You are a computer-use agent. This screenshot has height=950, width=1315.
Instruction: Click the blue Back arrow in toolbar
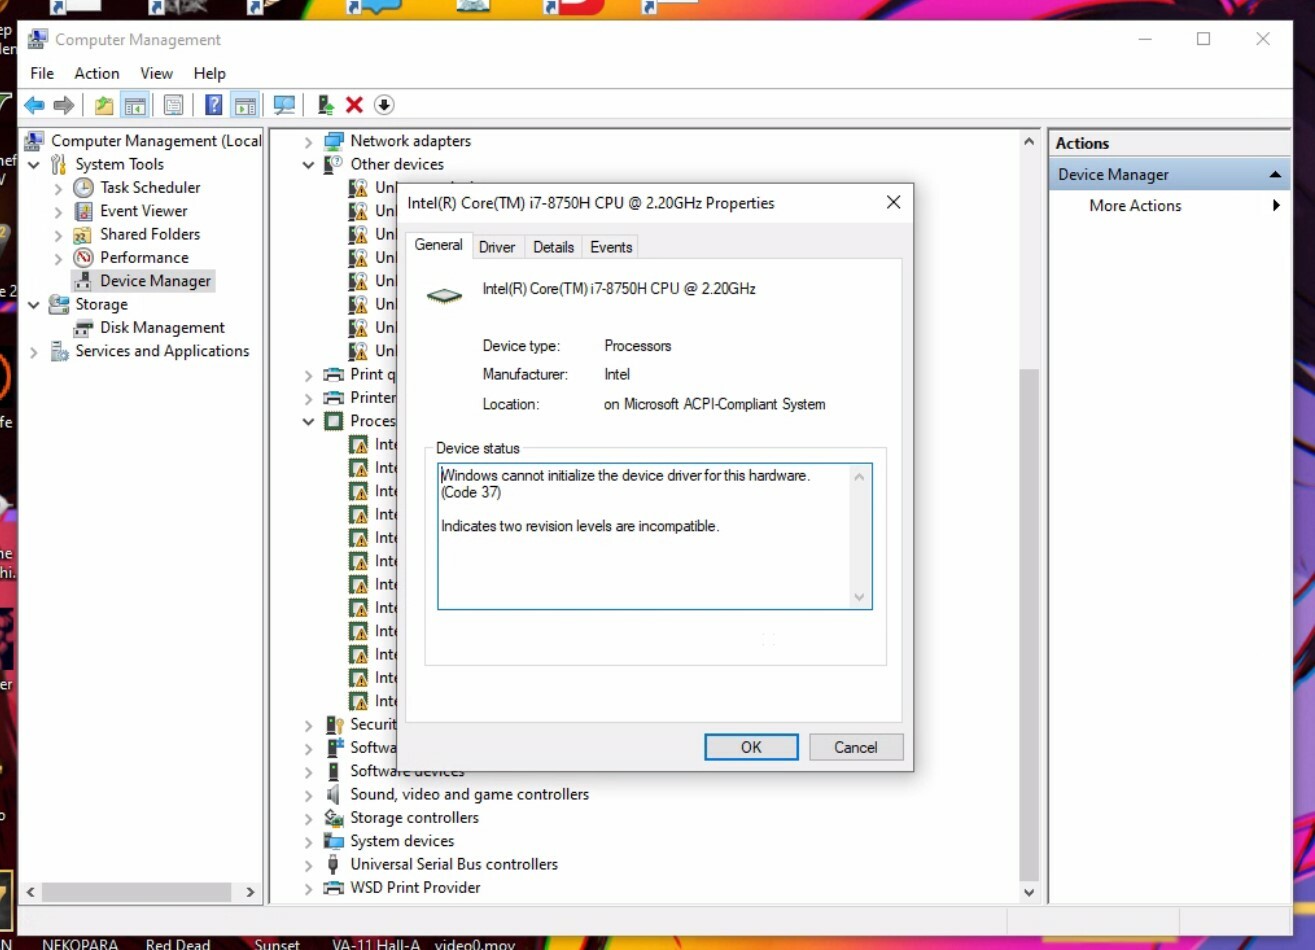[34, 105]
